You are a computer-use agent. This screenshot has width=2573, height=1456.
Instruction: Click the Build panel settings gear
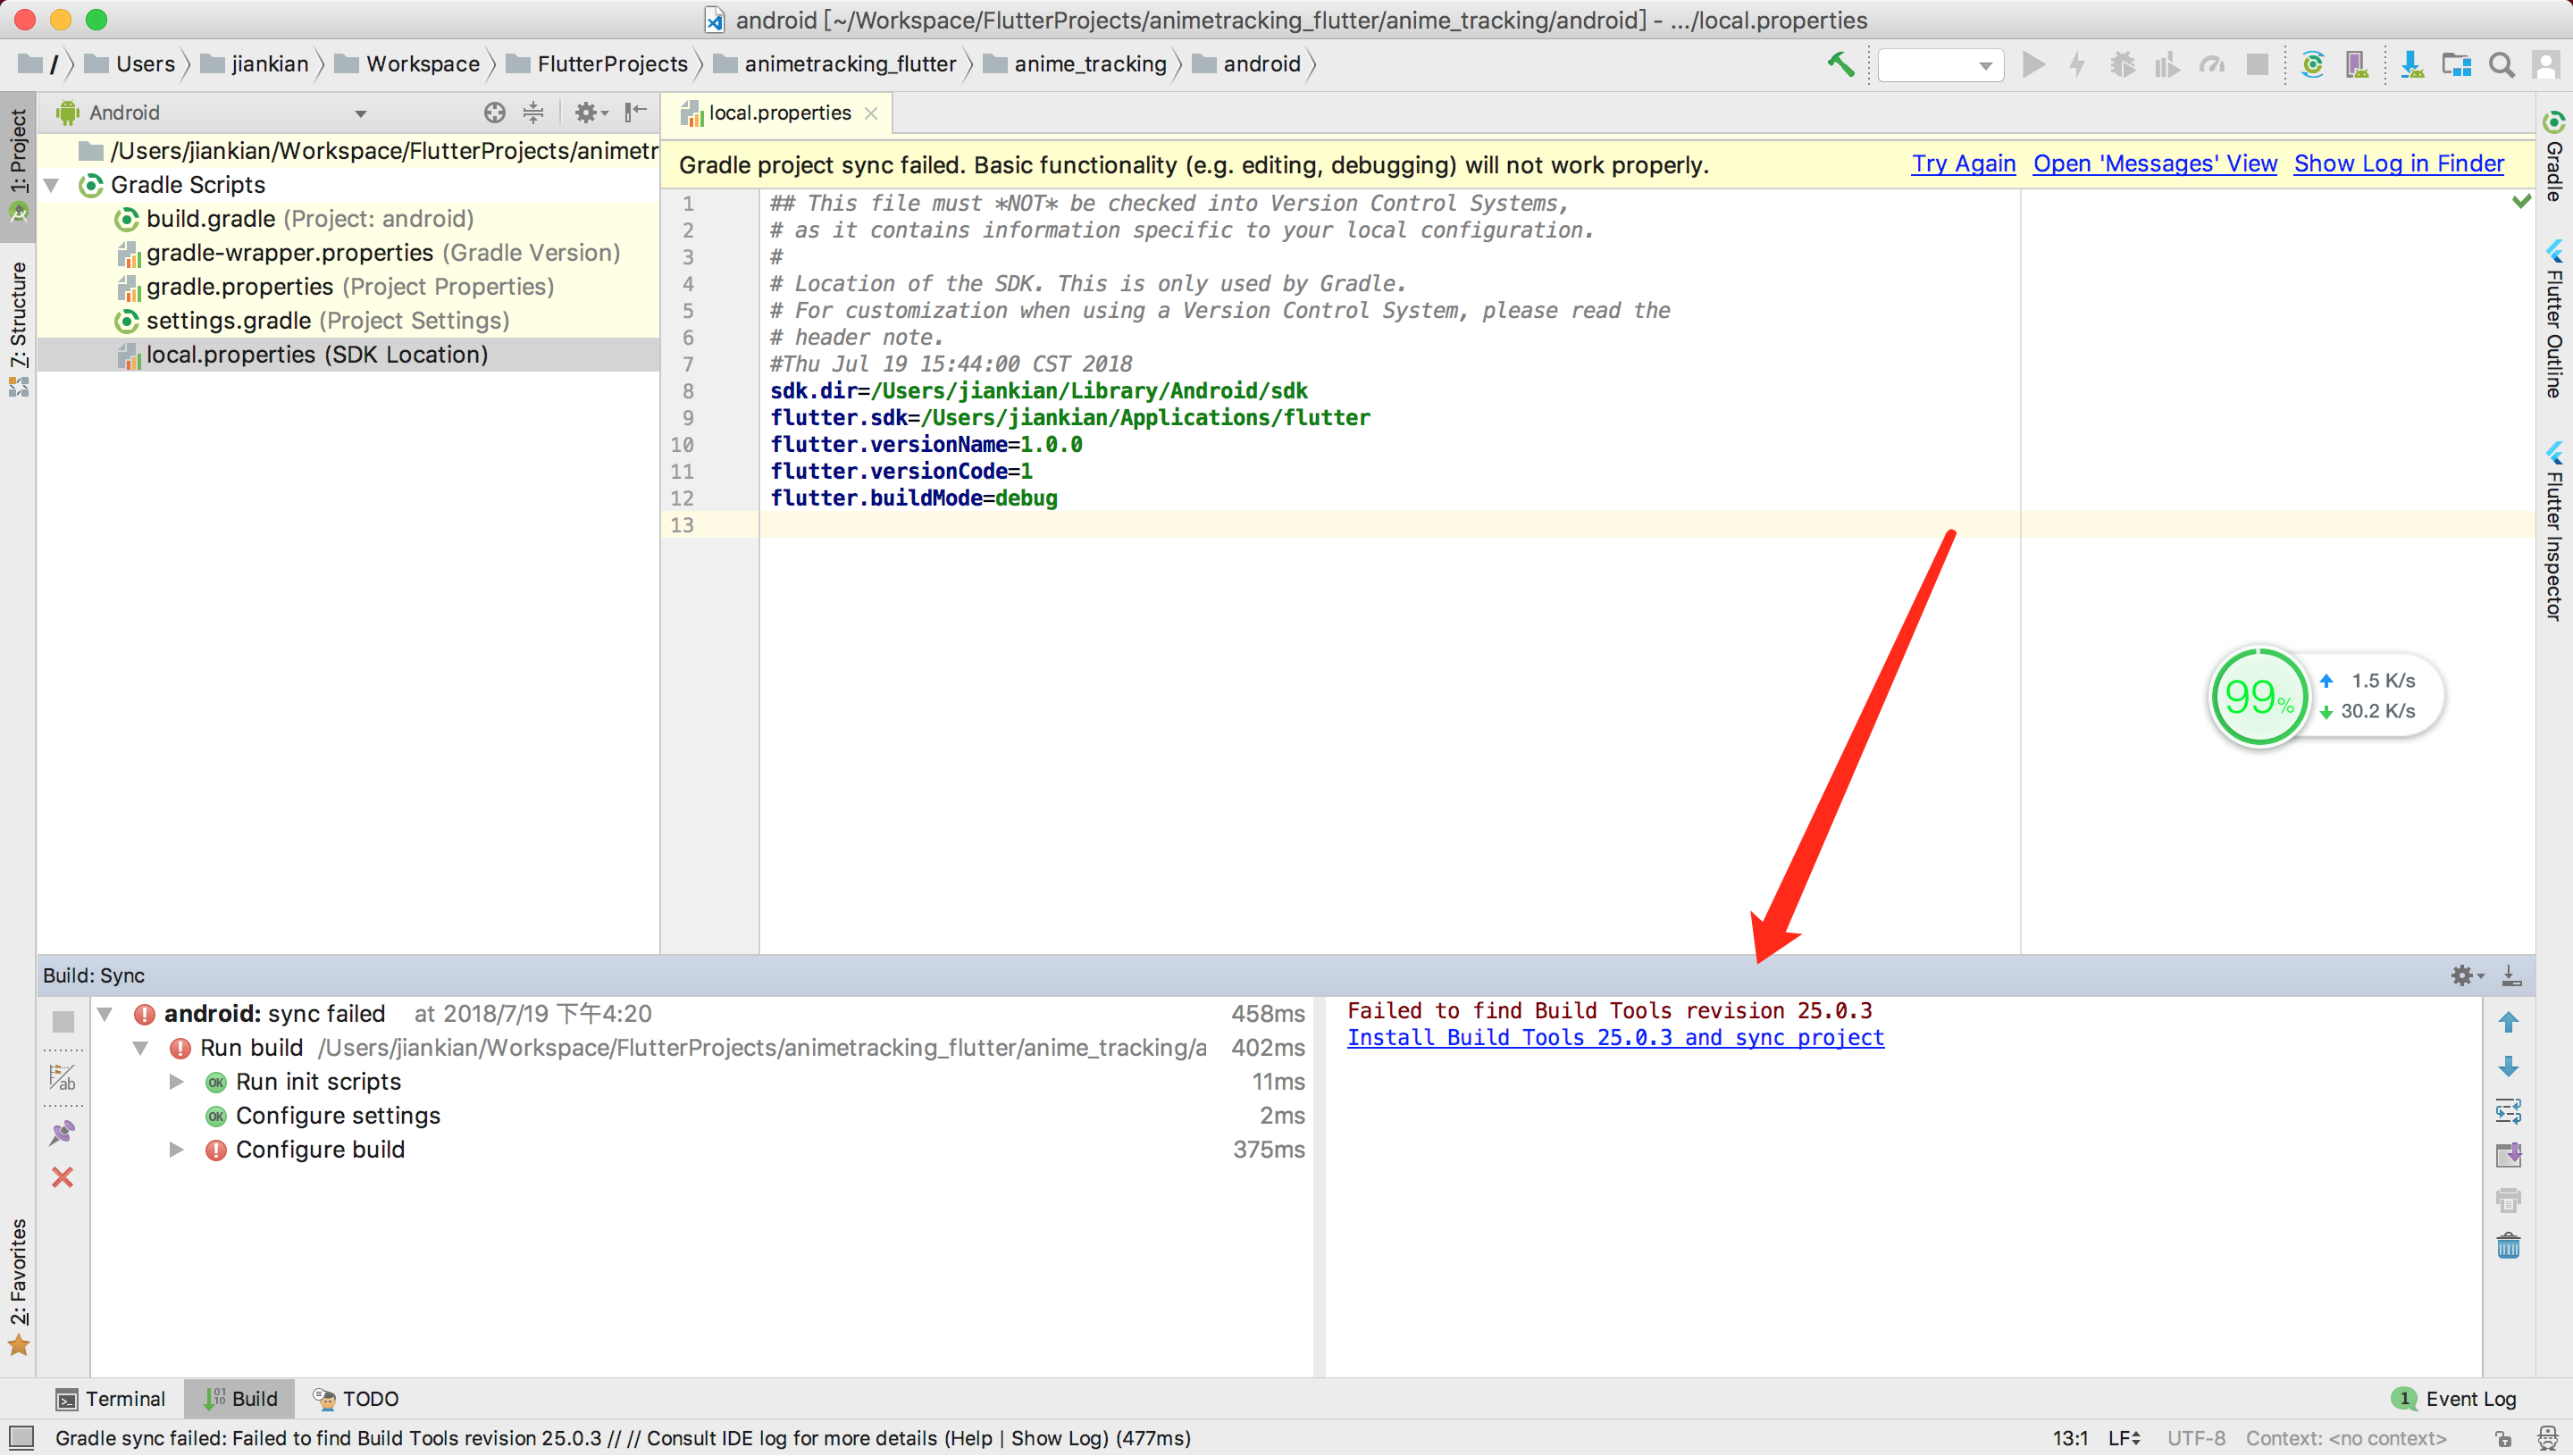tap(2463, 975)
